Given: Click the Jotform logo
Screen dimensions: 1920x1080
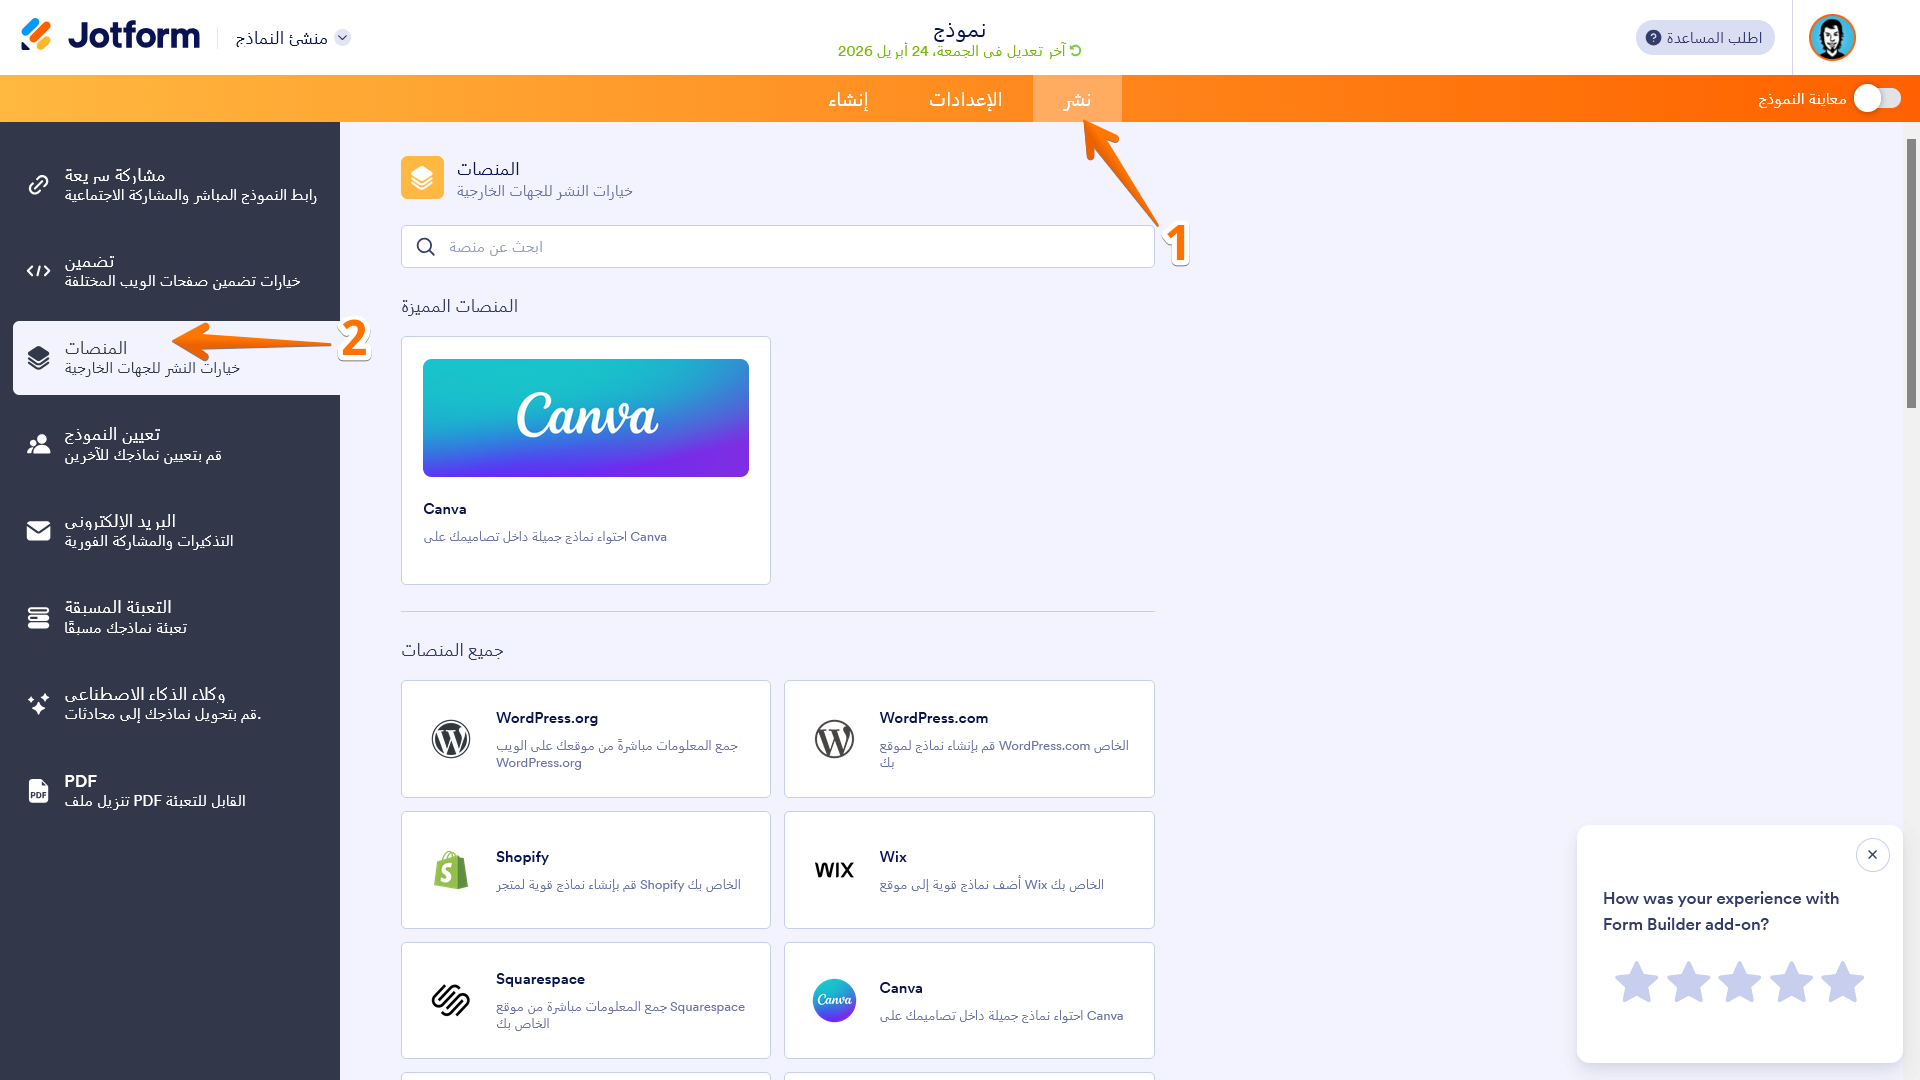Looking at the screenshot, I should (110, 36).
